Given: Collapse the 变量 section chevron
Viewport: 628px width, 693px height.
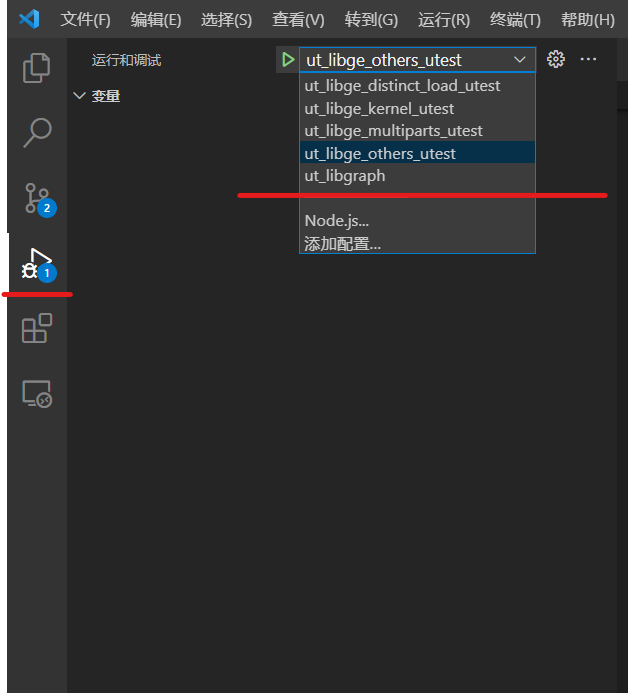Looking at the screenshot, I should pyautogui.click(x=80, y=96).
